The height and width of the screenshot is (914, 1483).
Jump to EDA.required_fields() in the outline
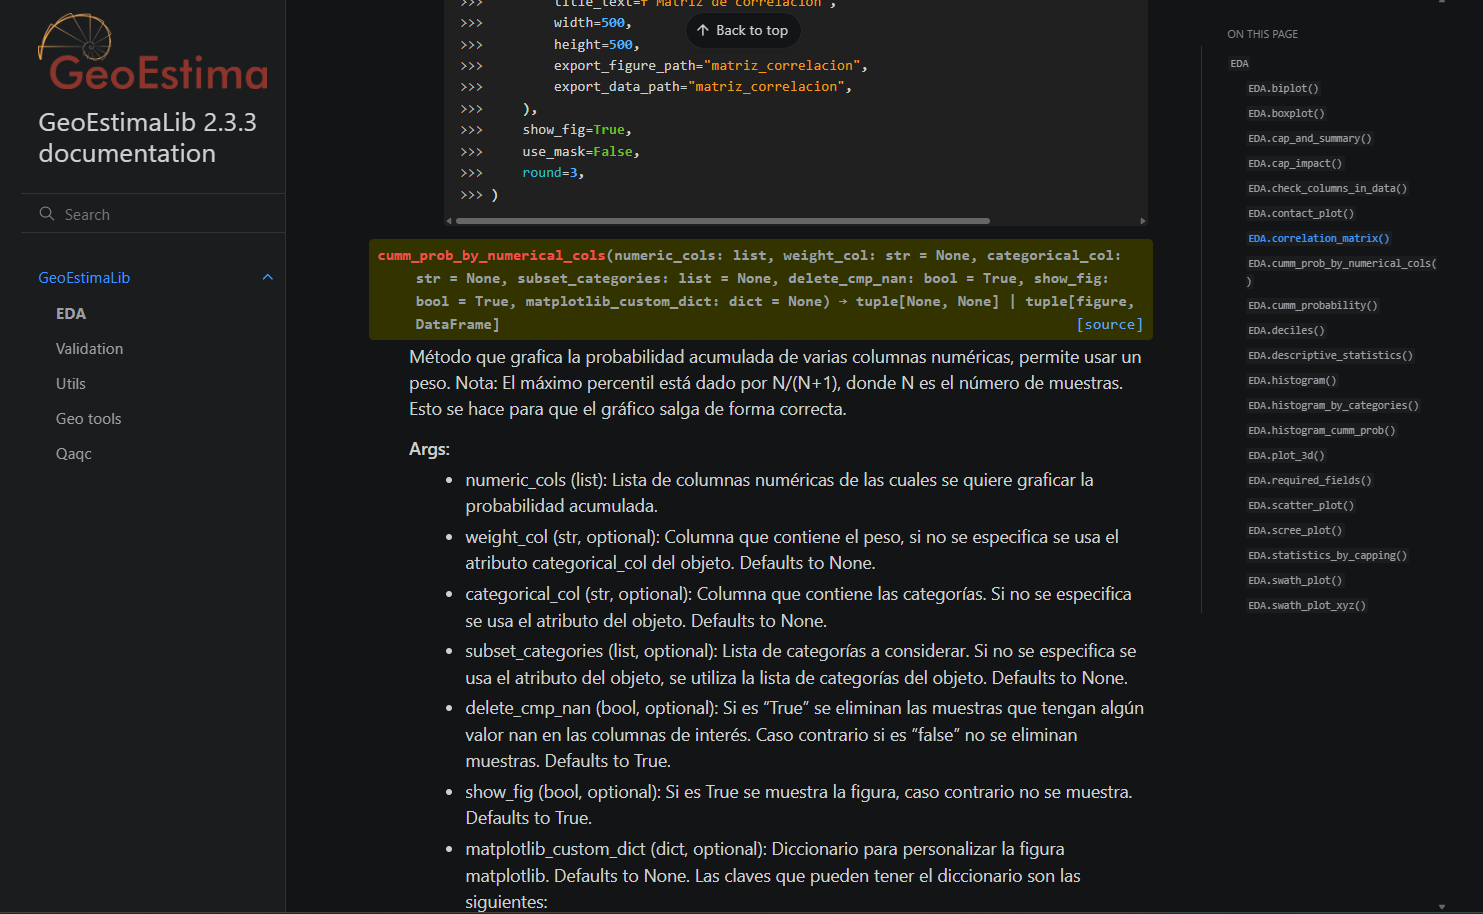click(x=1310, y=480)
